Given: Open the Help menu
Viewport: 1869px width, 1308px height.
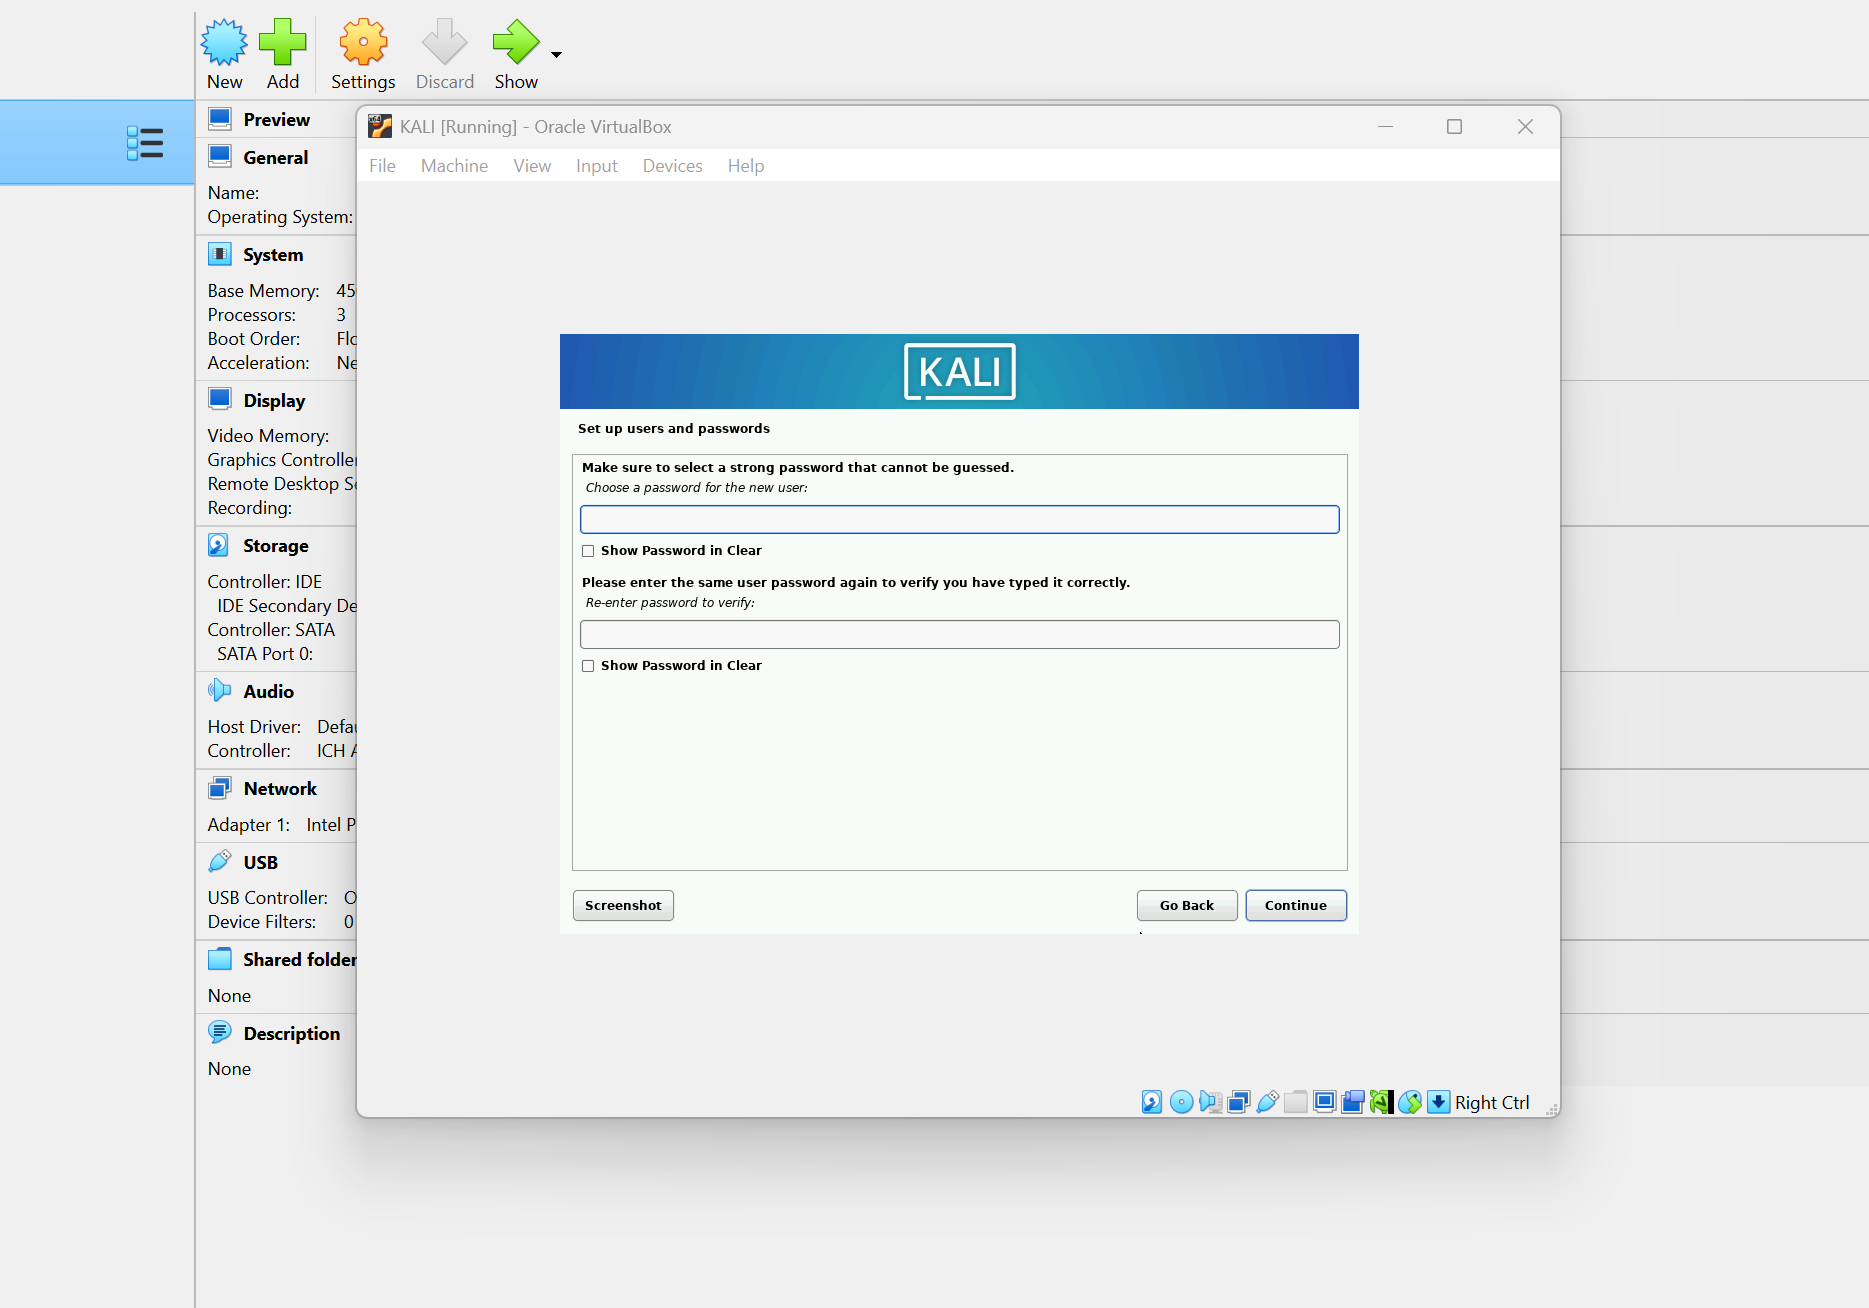Looking at the screenshot, I should [746, 166].
